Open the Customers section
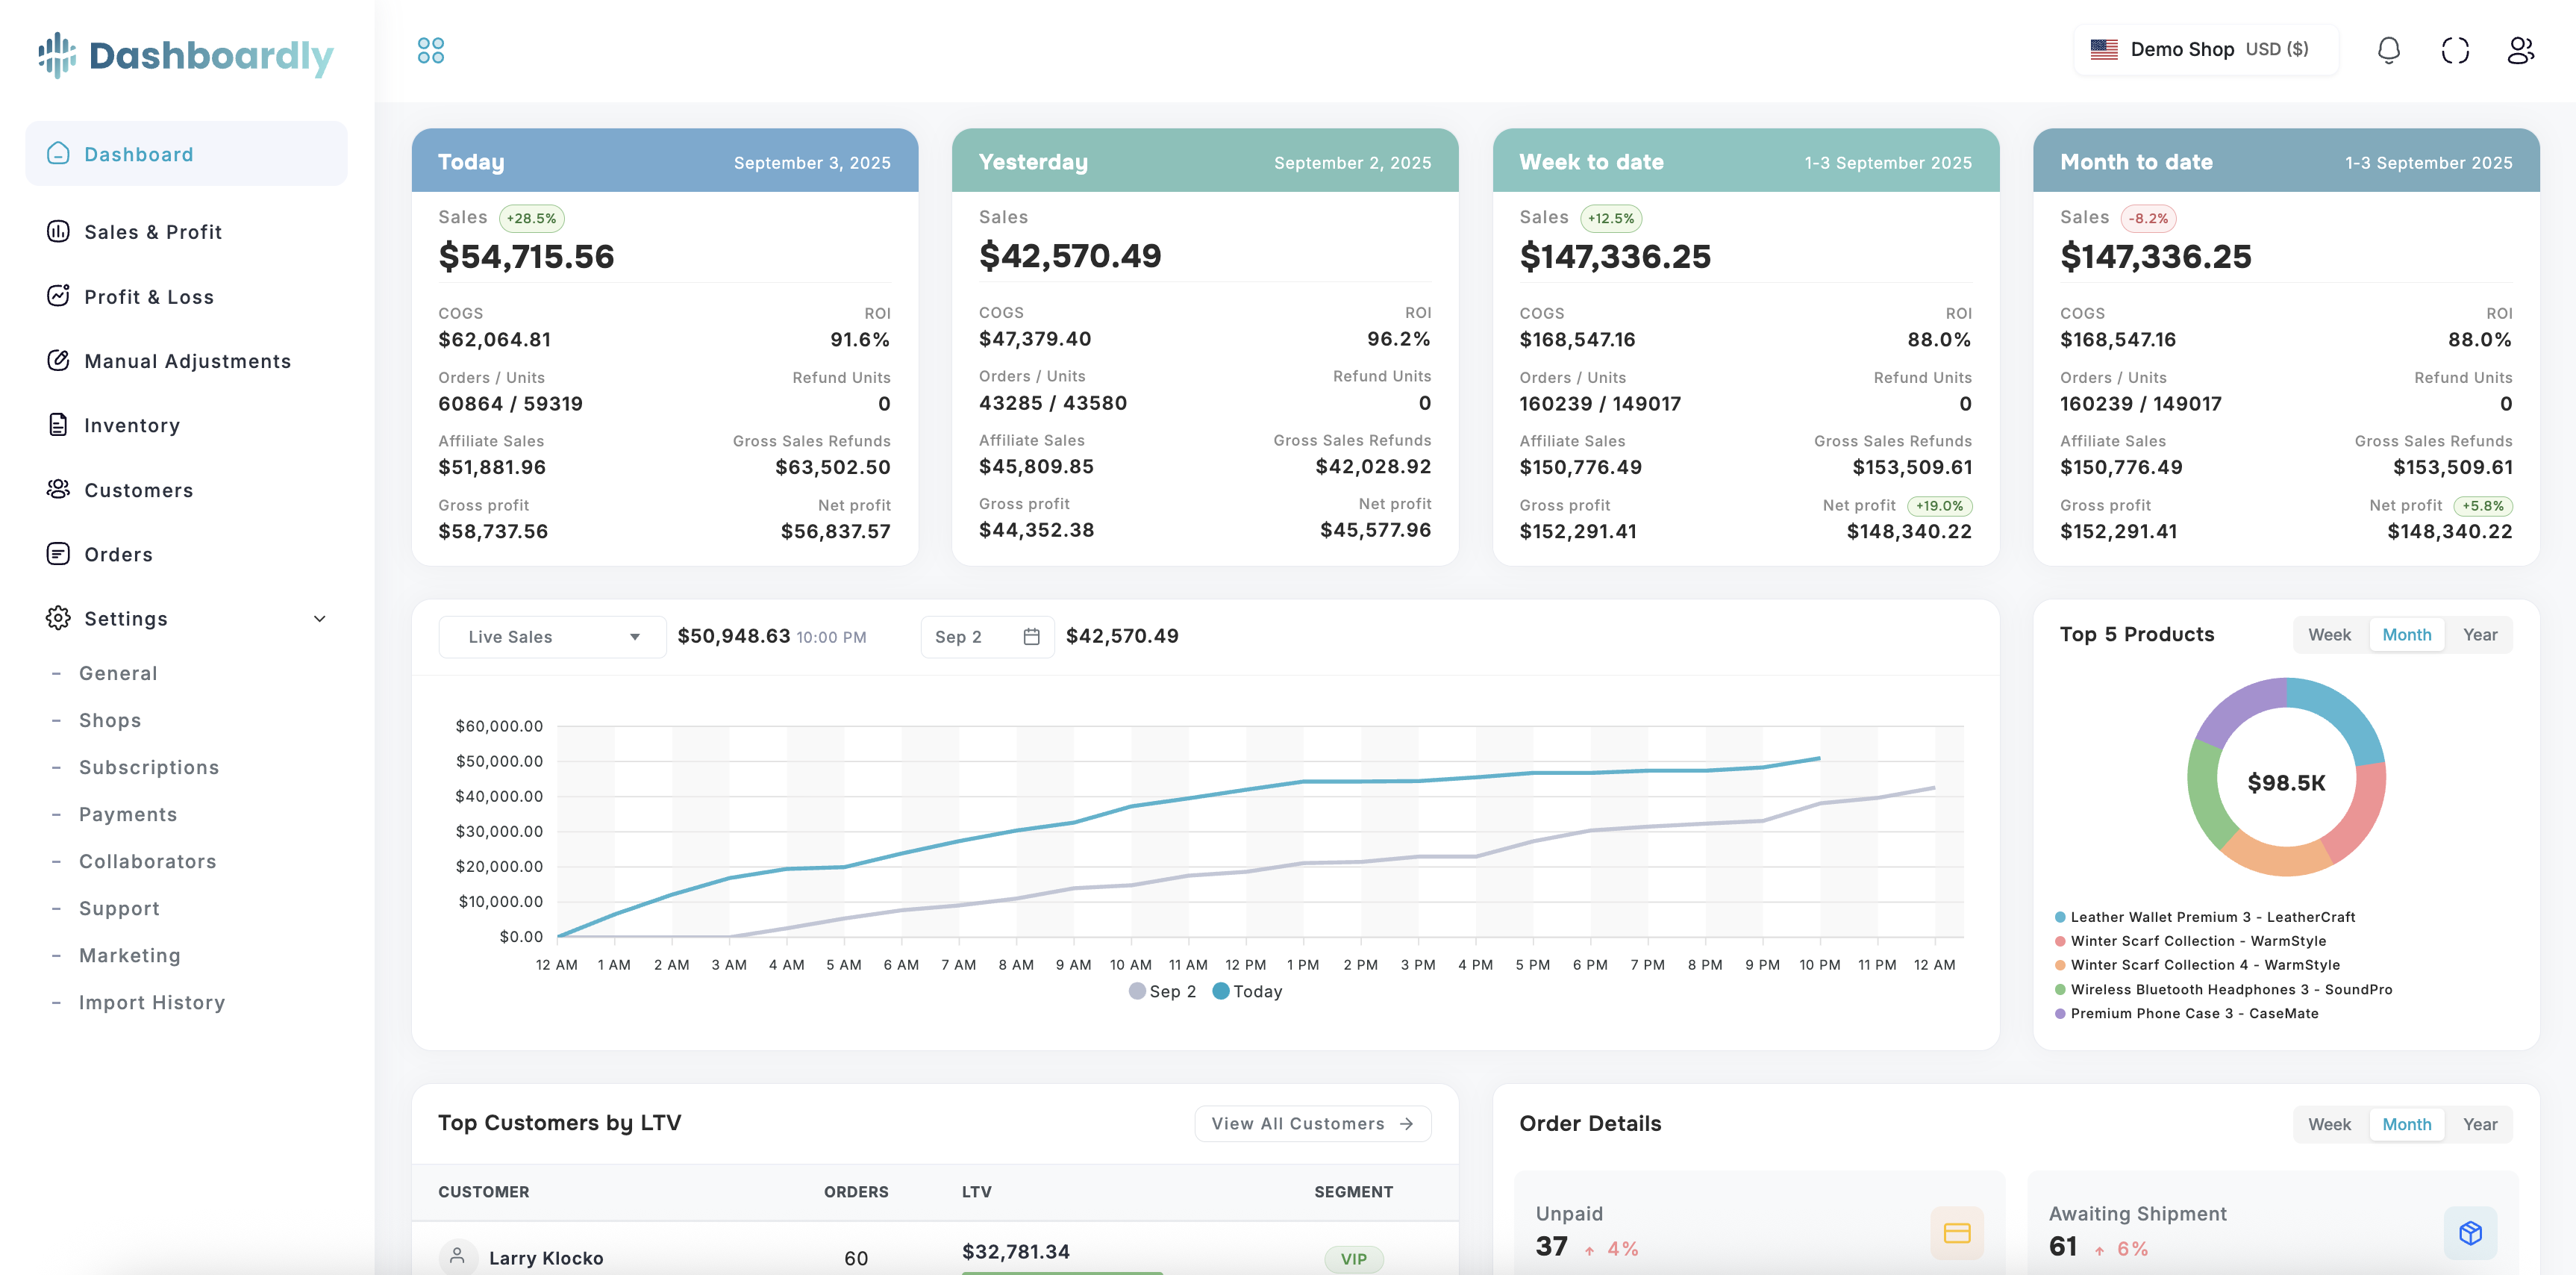This screenshot has height=1275, width=2576. pos(139,490)
